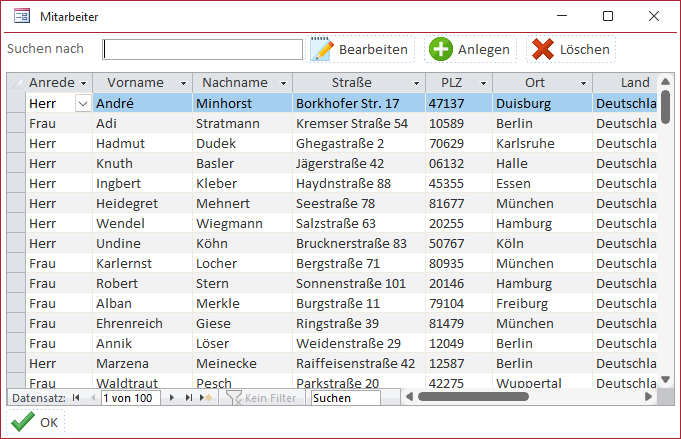Select cell 'Hadmut' in Vorname column
Viewport: 681px width, 439px height.
pyautogui.click(x=142, y=143)
